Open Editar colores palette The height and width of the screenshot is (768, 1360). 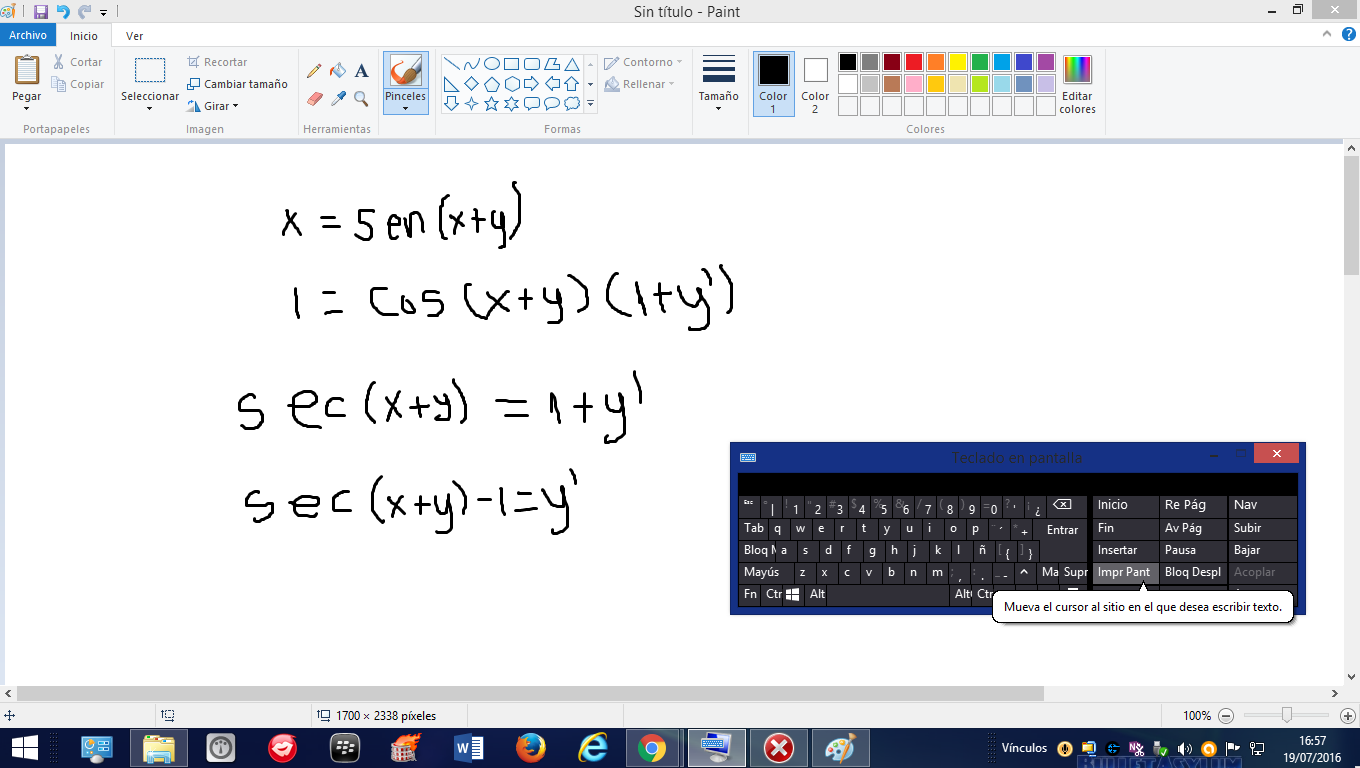point(1077,85)
